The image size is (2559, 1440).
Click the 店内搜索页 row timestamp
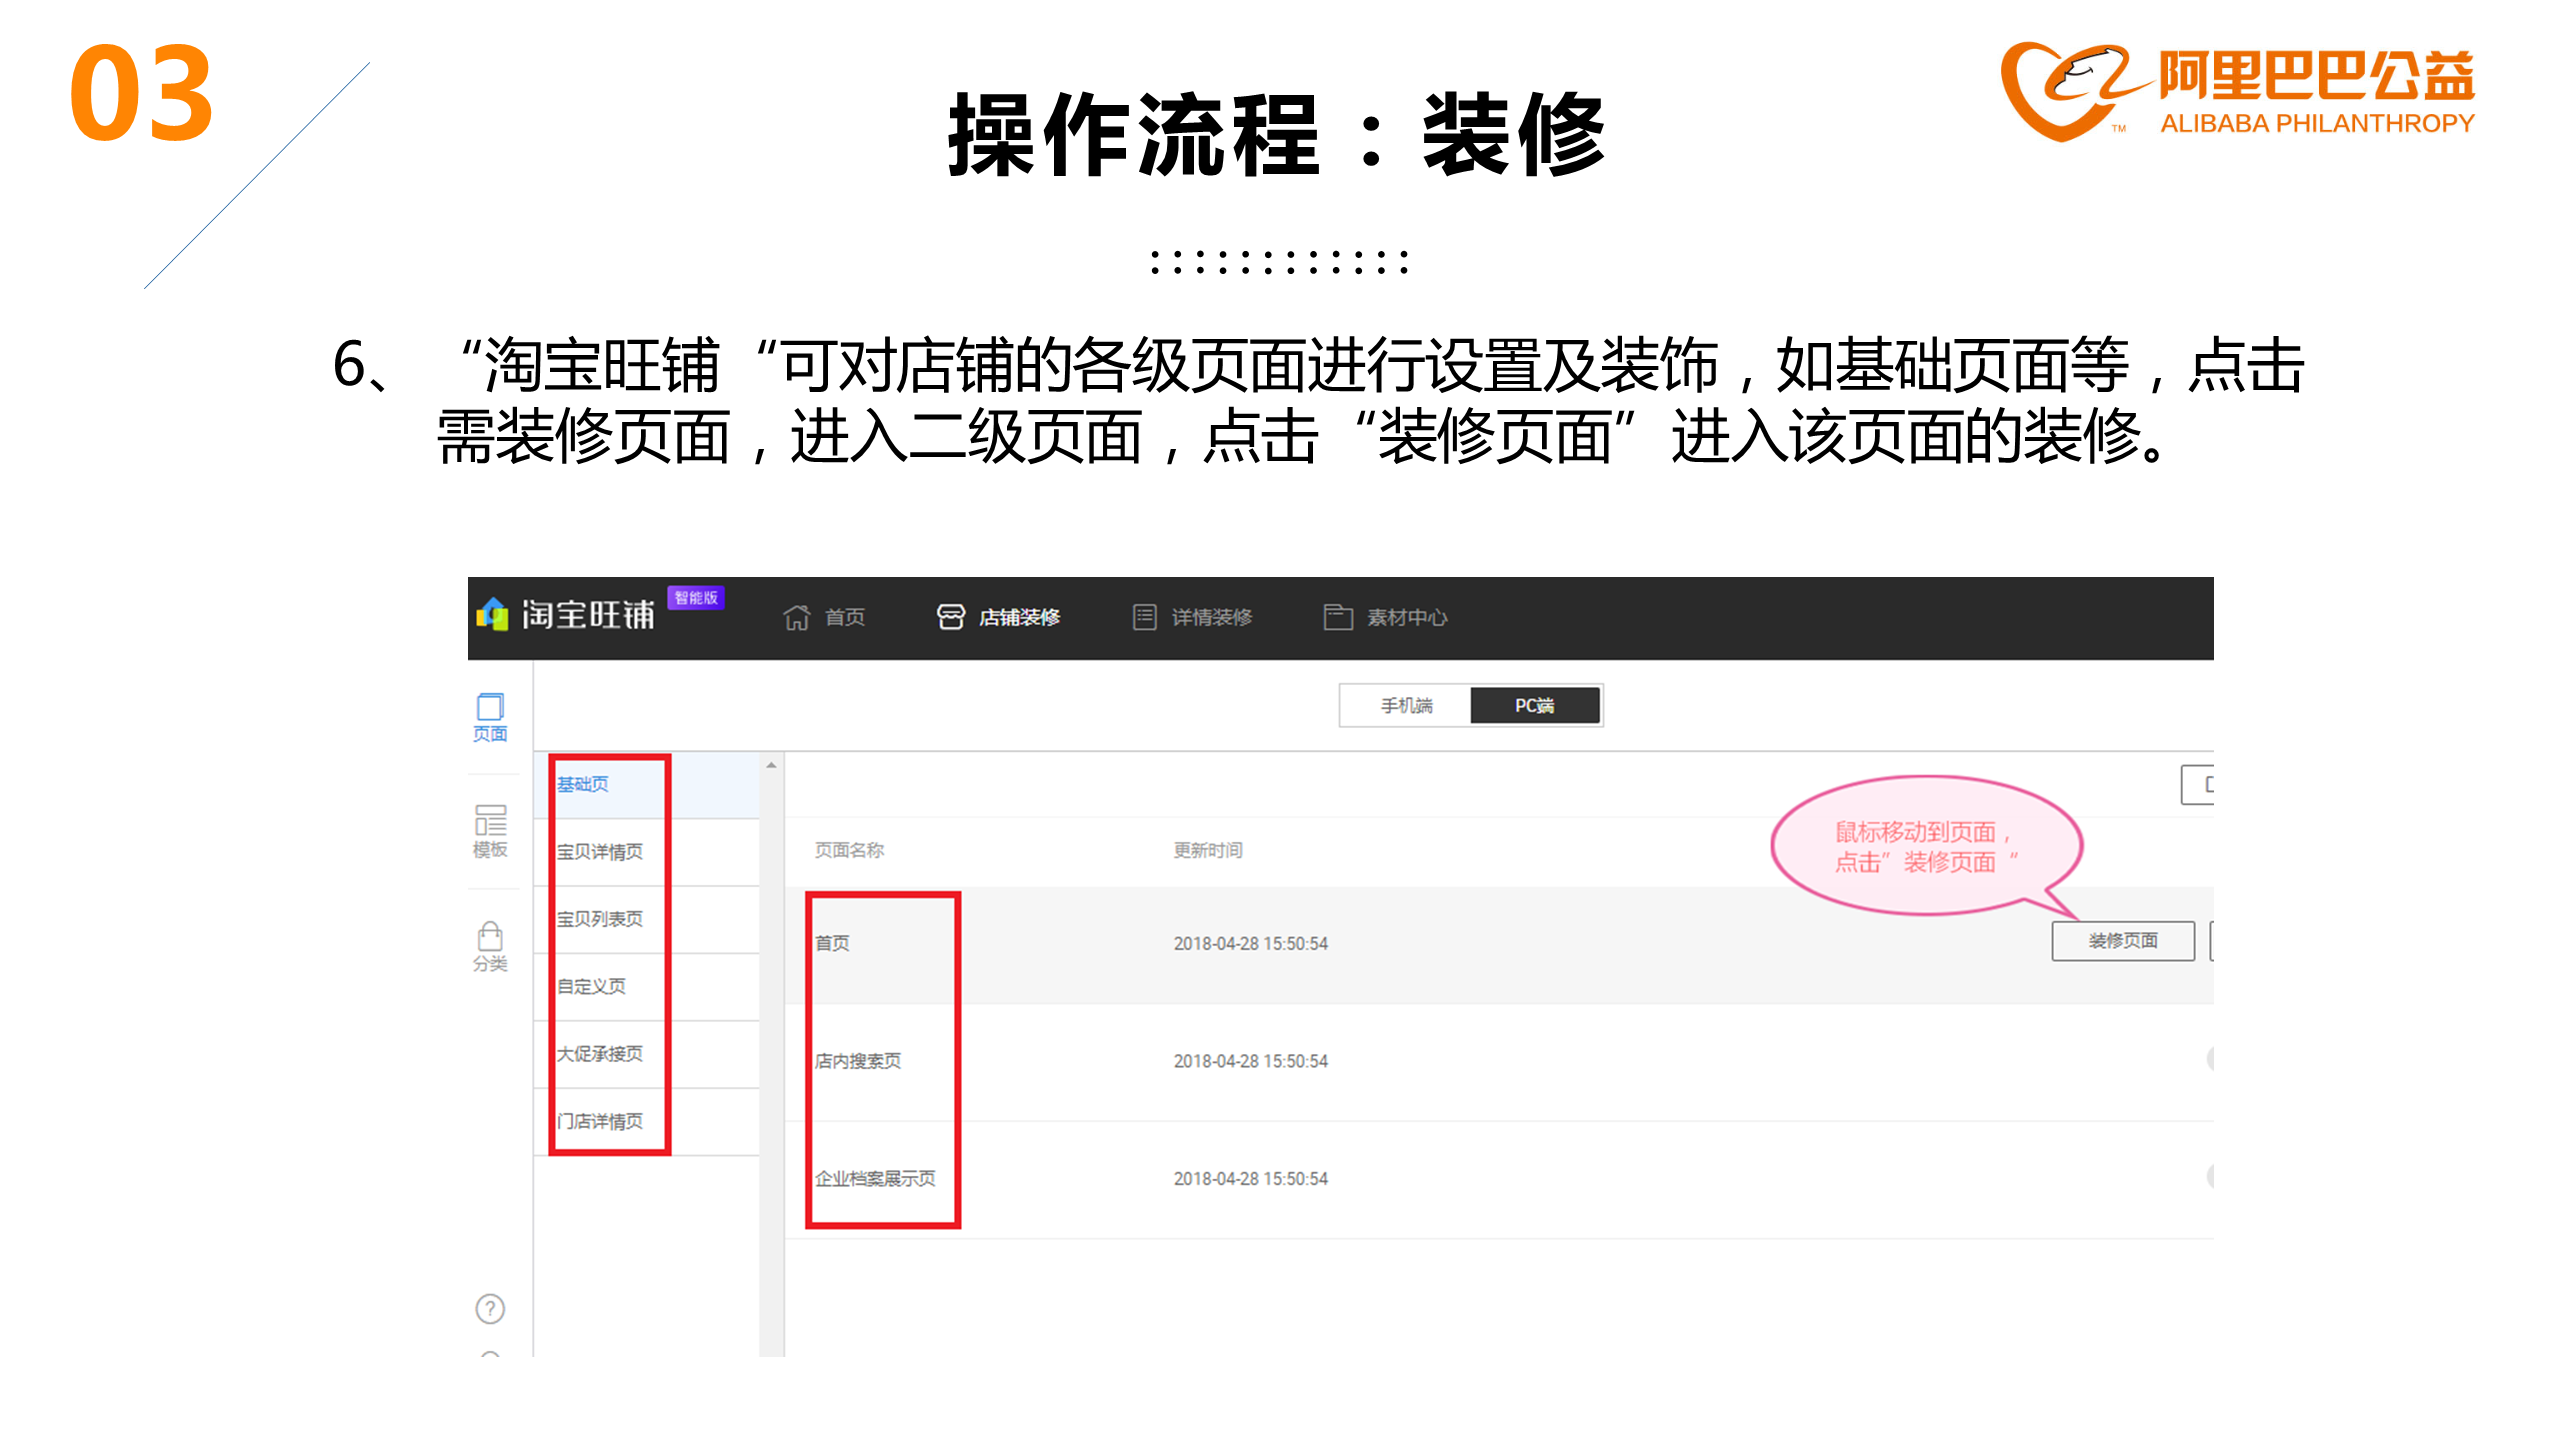coord(1250,1061)
